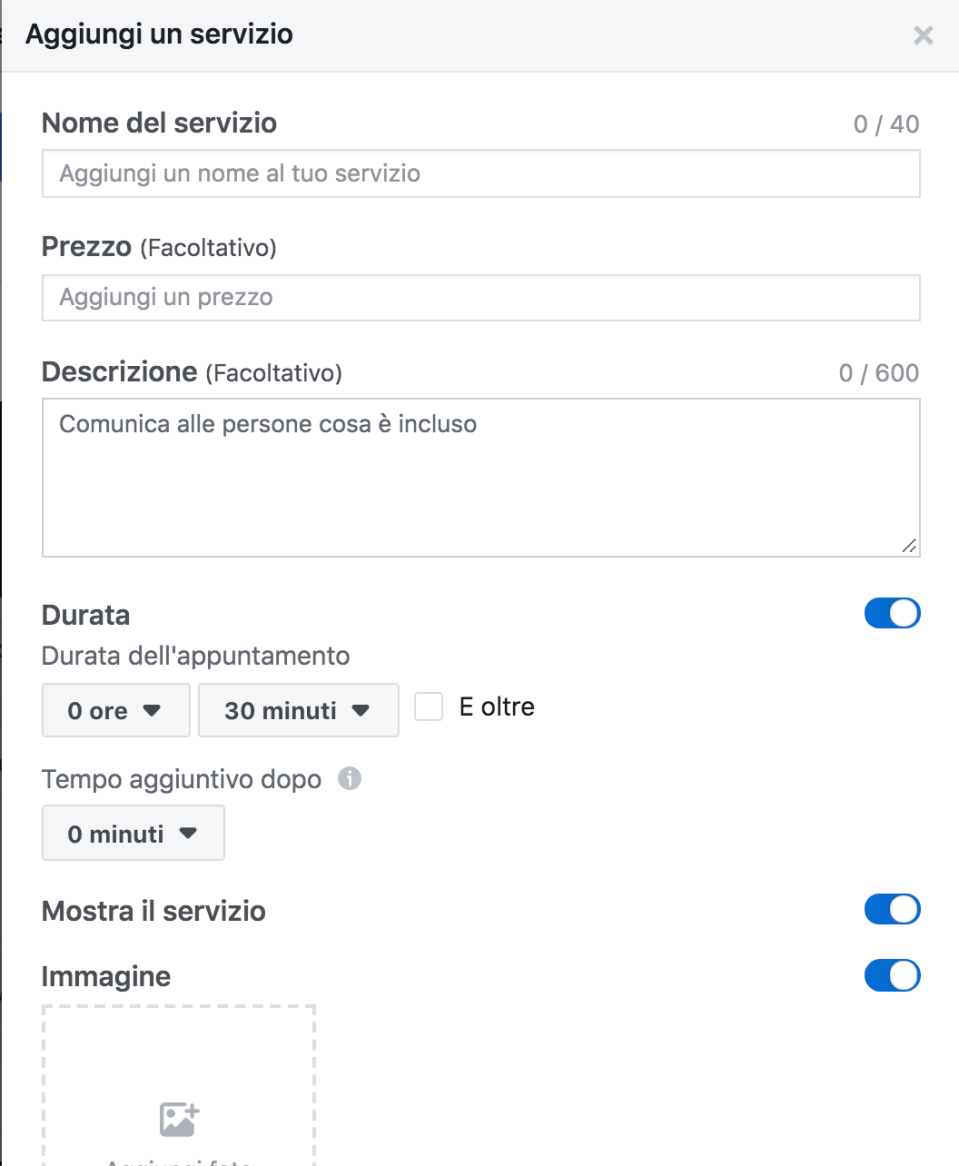Click the Descrizione resize handle
The height and width of the screenshot is (1166, 959).
coord(909,546)
